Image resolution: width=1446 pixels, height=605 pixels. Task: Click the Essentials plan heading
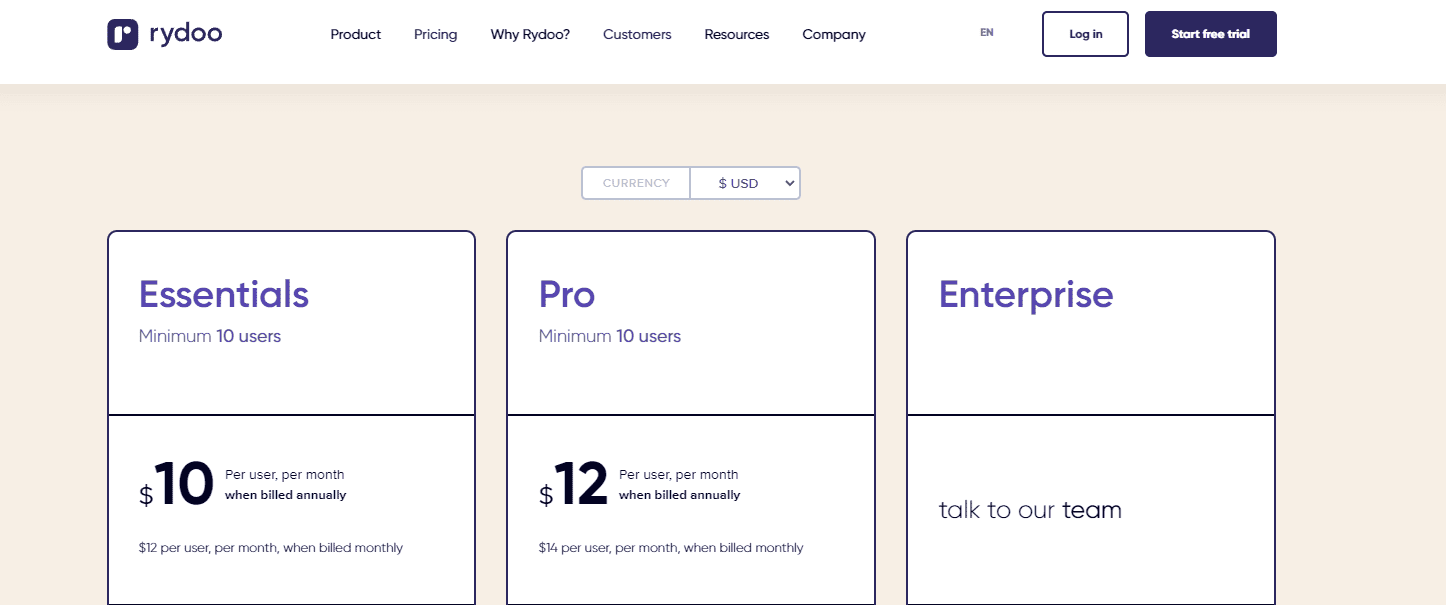click(x=224, y=294)
